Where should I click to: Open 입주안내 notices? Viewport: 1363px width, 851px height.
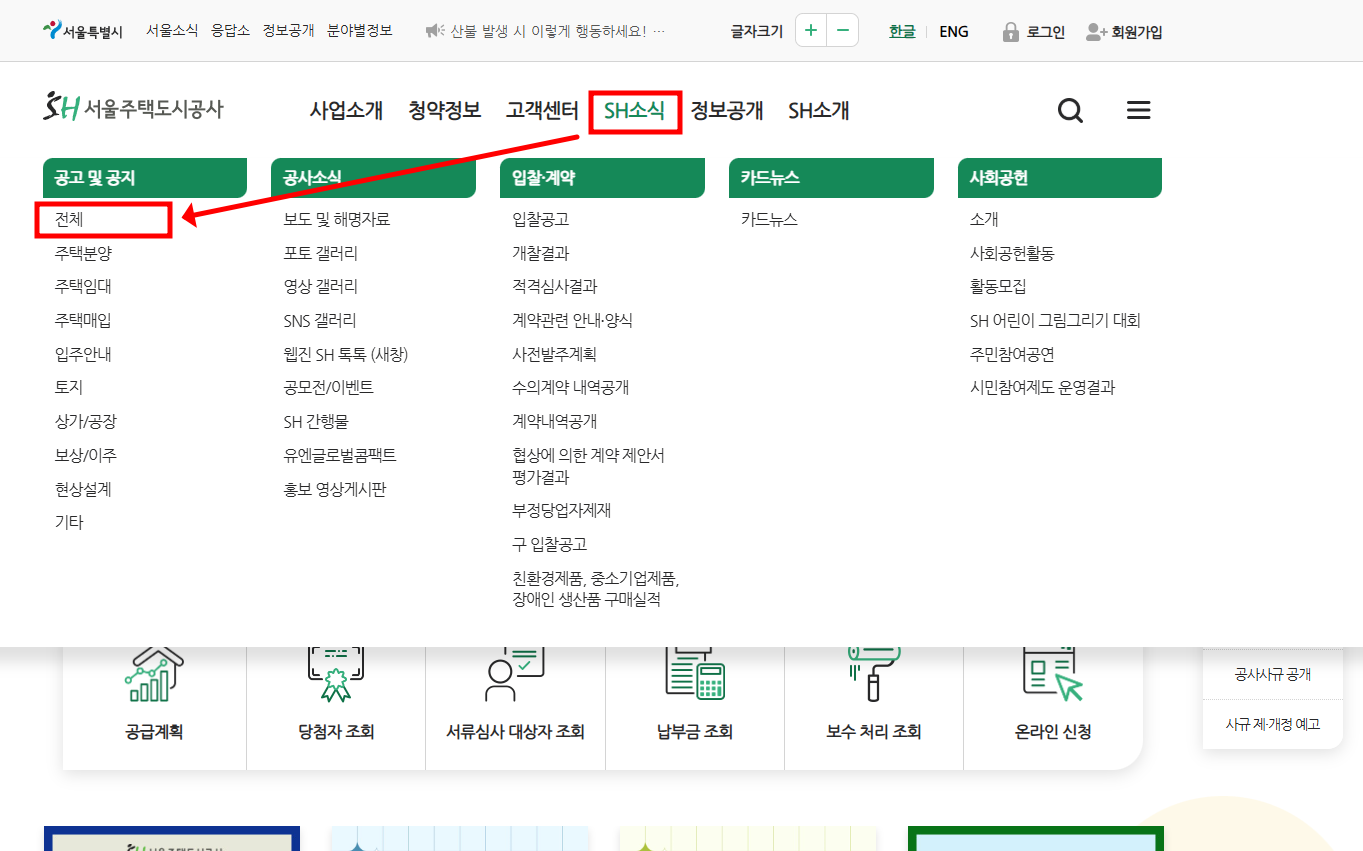[83, 354]
